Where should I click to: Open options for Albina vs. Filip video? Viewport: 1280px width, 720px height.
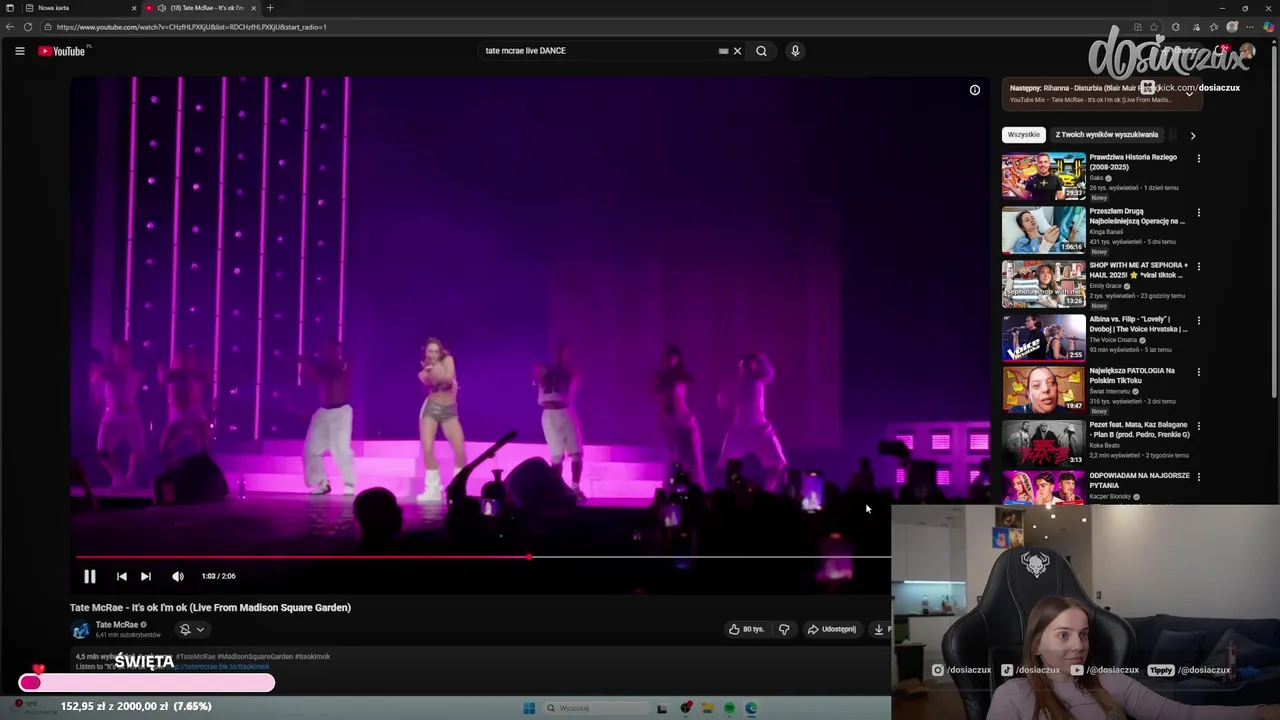(x=1198, y=321)
